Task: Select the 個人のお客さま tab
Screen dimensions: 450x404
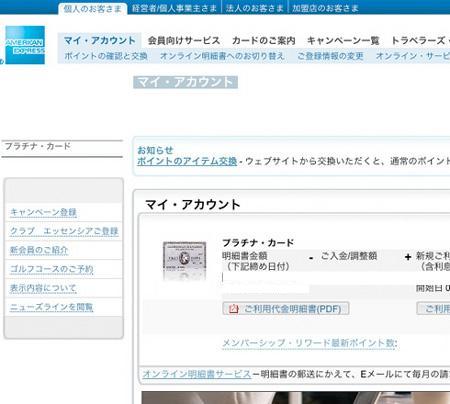Action: (x=93, y=9)
